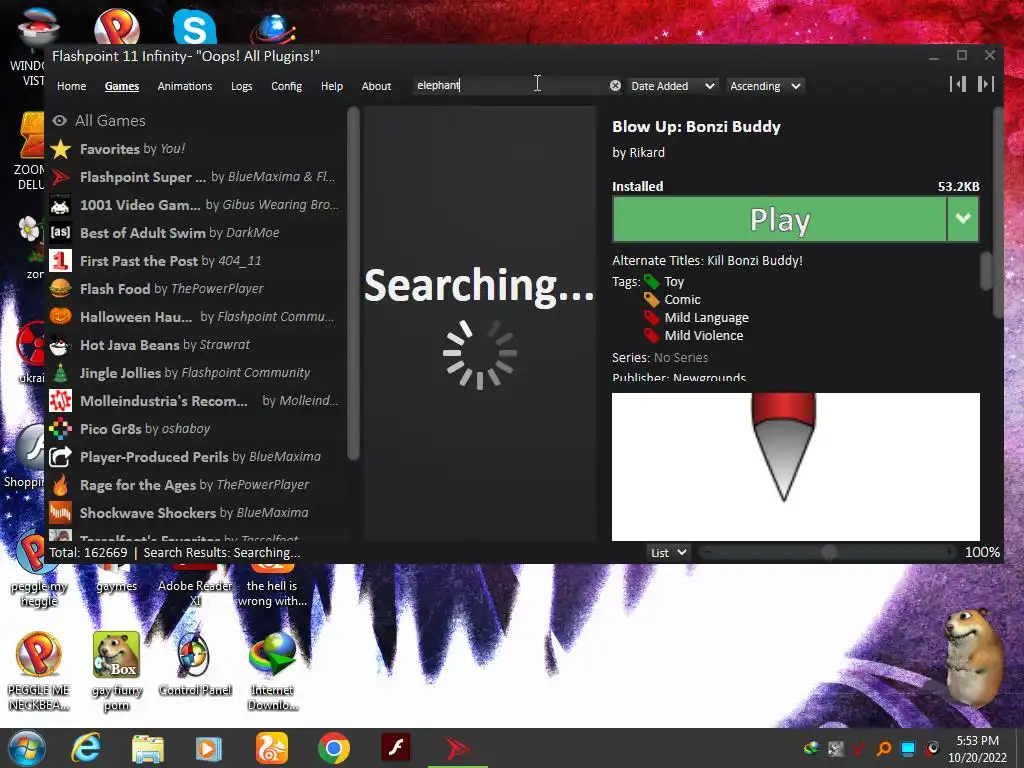Viewport: 1024px width, 768px height.
Task: Click the zoom scale slider handle
Action: [829, 552]
